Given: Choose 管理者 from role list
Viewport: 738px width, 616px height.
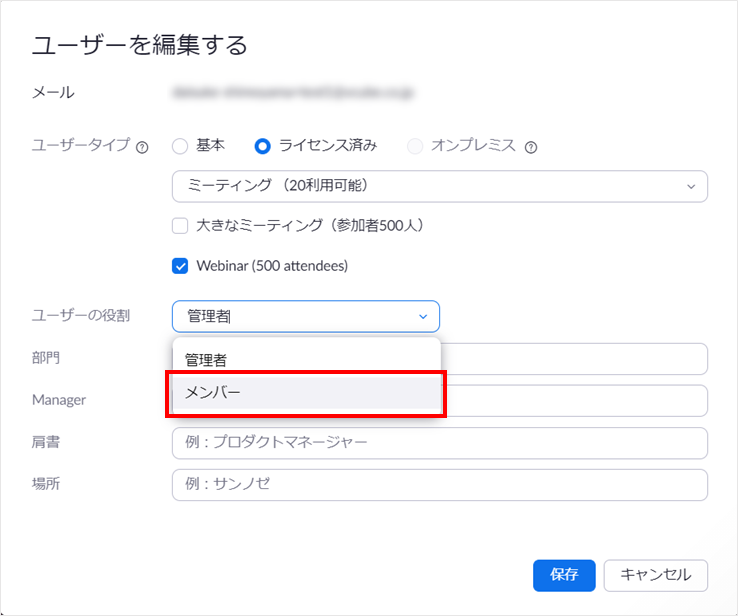Looking at the screenshot, I should coord(307,360).
